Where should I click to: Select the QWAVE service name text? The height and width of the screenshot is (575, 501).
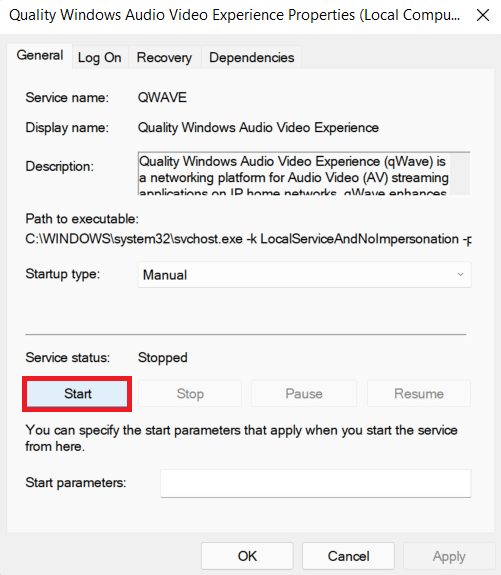pyautogui.click(x=162, y=98)
